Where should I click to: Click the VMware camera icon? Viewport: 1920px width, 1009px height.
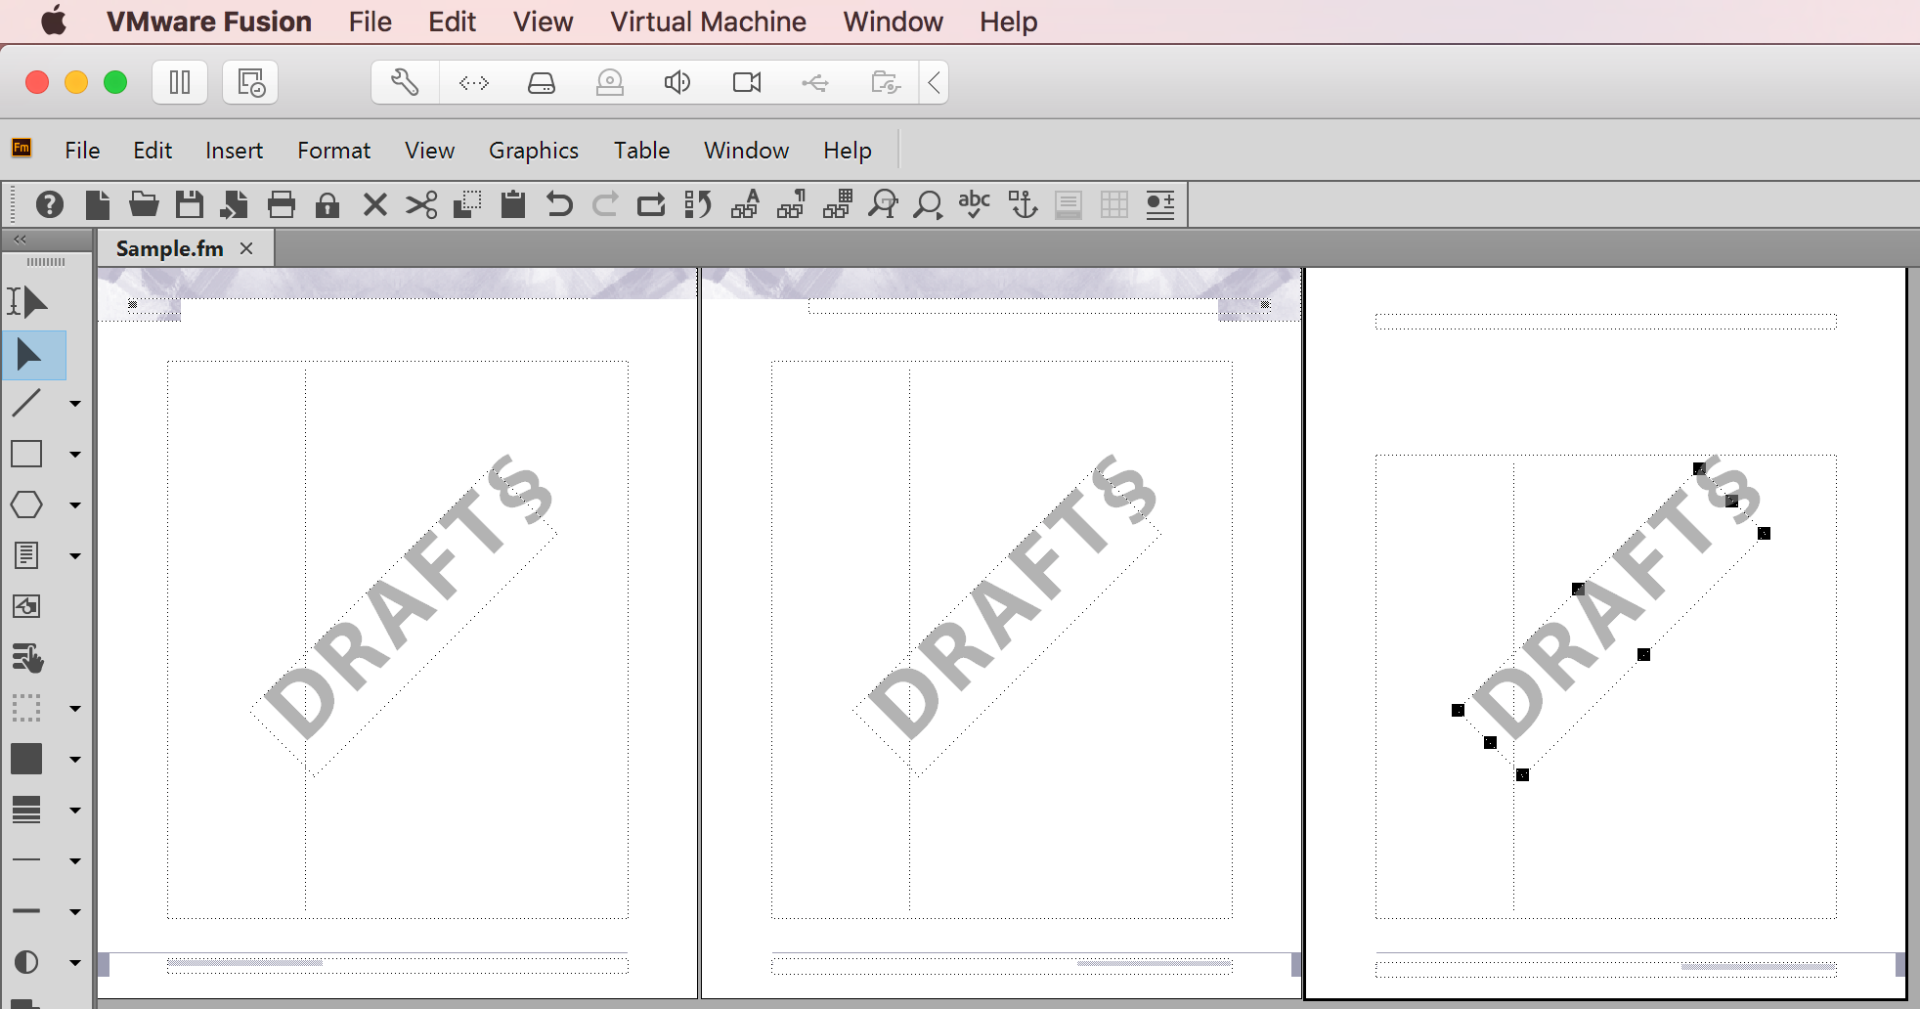(747, 82)
